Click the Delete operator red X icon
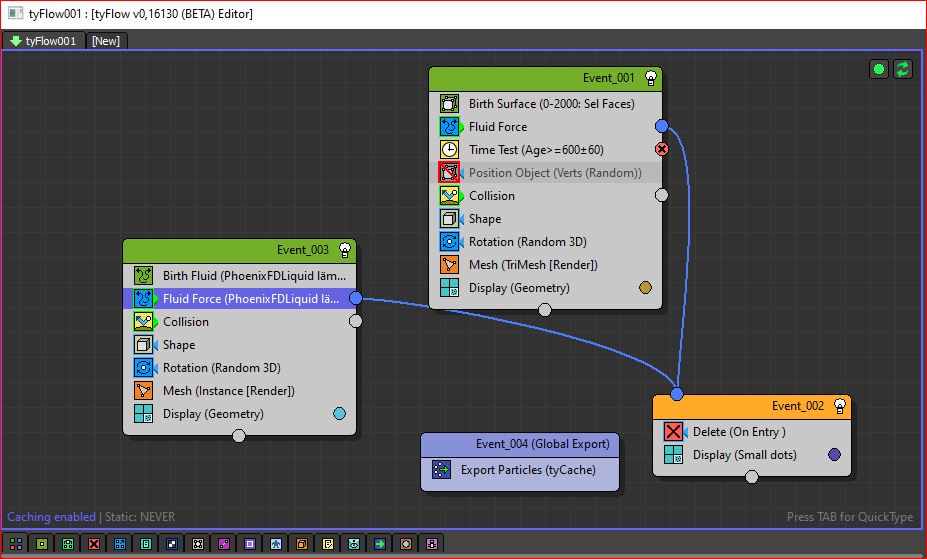927x559 pixels. coord(673,431)
